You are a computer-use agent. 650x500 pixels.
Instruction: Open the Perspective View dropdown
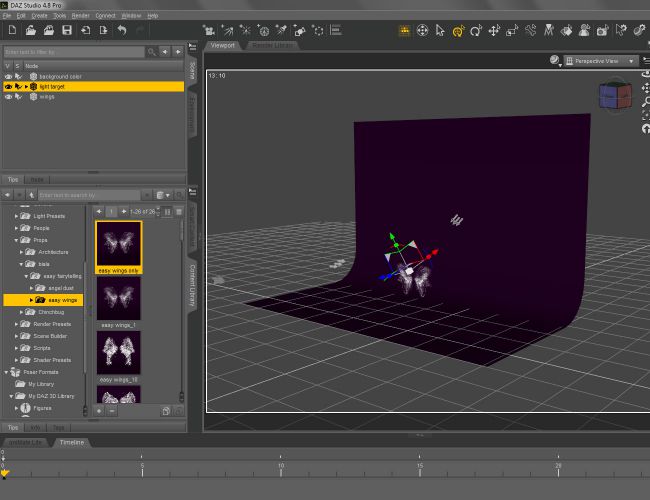[x=602, y=61]
